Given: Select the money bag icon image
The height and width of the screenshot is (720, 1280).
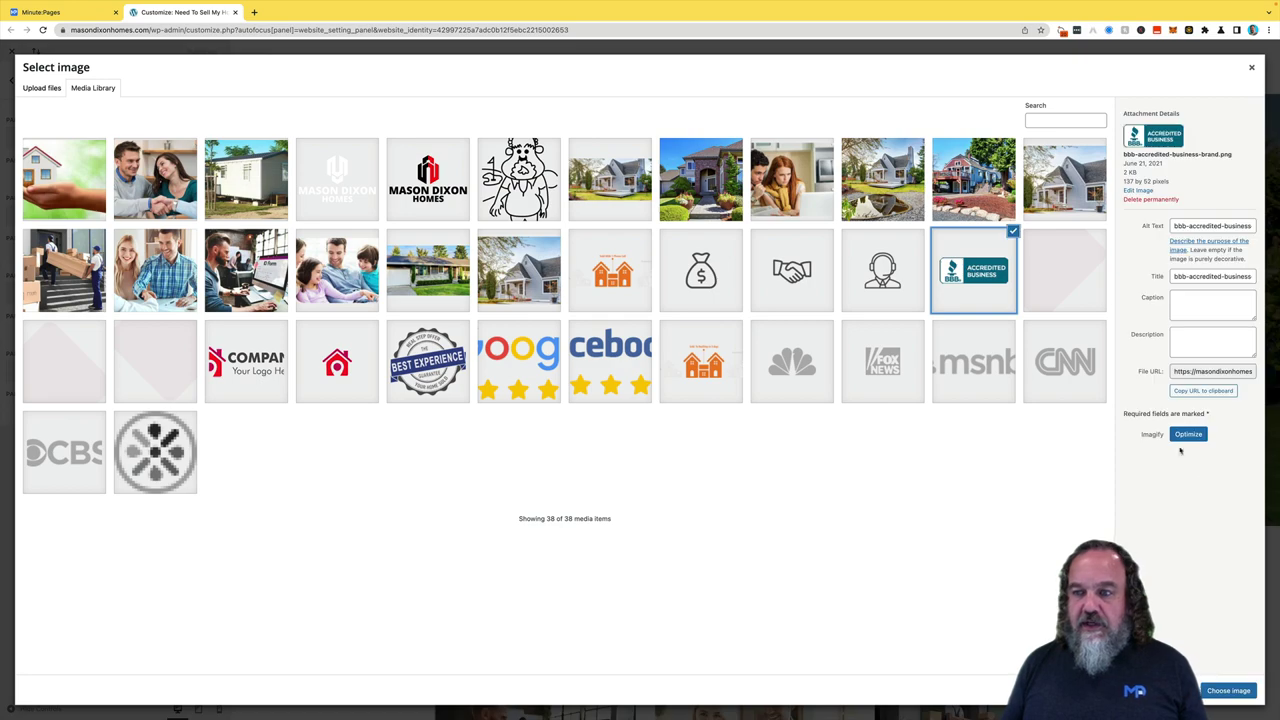Looking at the screenshot, I should 701,271.
